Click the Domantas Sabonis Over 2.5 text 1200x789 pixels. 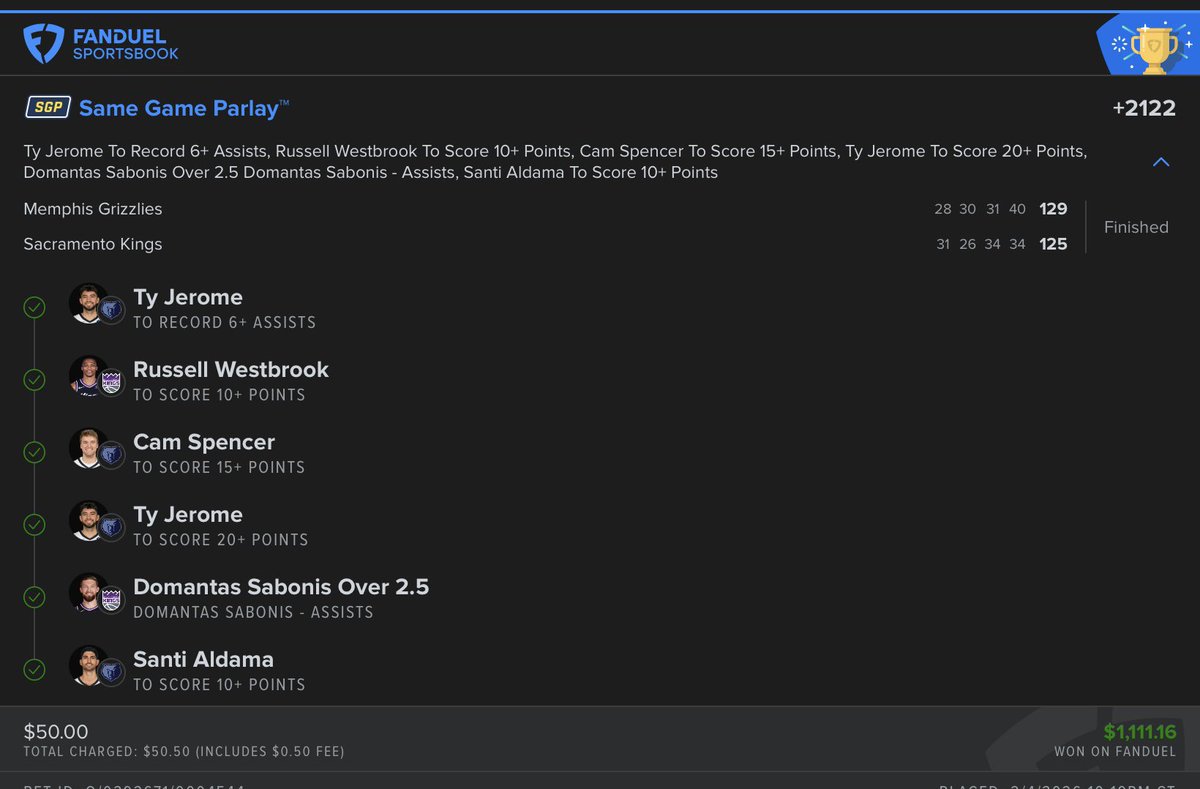[281, 586]
